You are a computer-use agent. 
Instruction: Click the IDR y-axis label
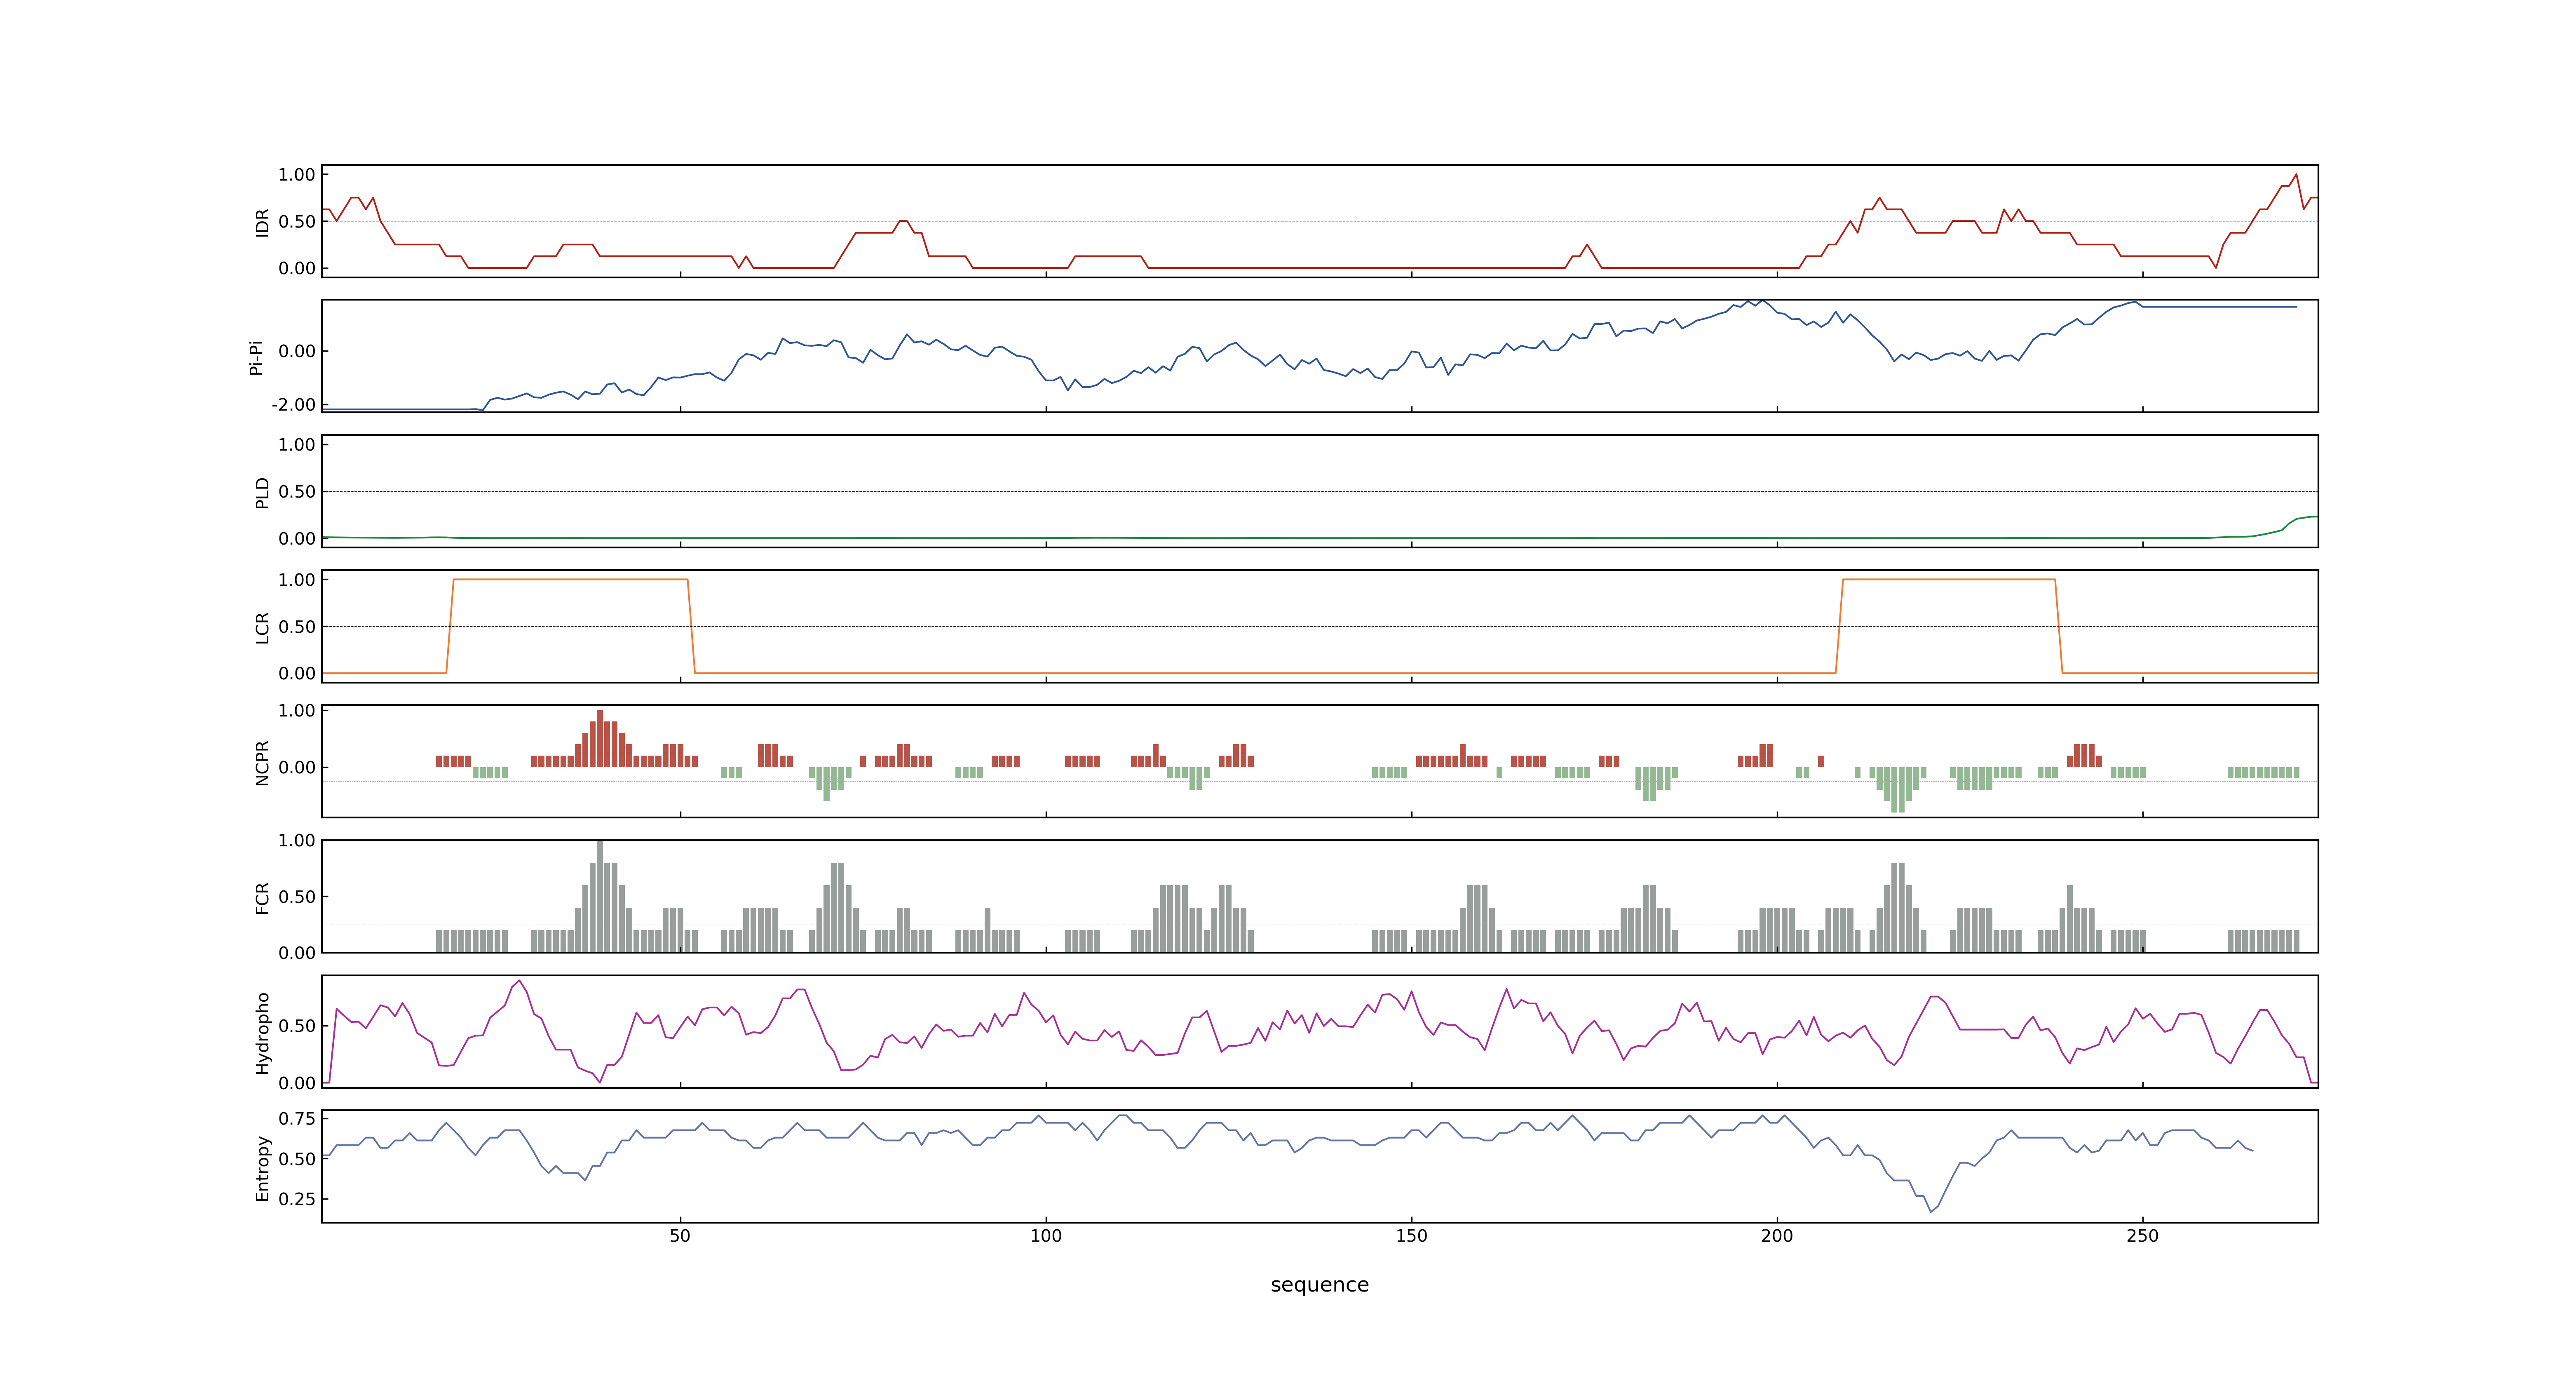[x=262, y=222]
